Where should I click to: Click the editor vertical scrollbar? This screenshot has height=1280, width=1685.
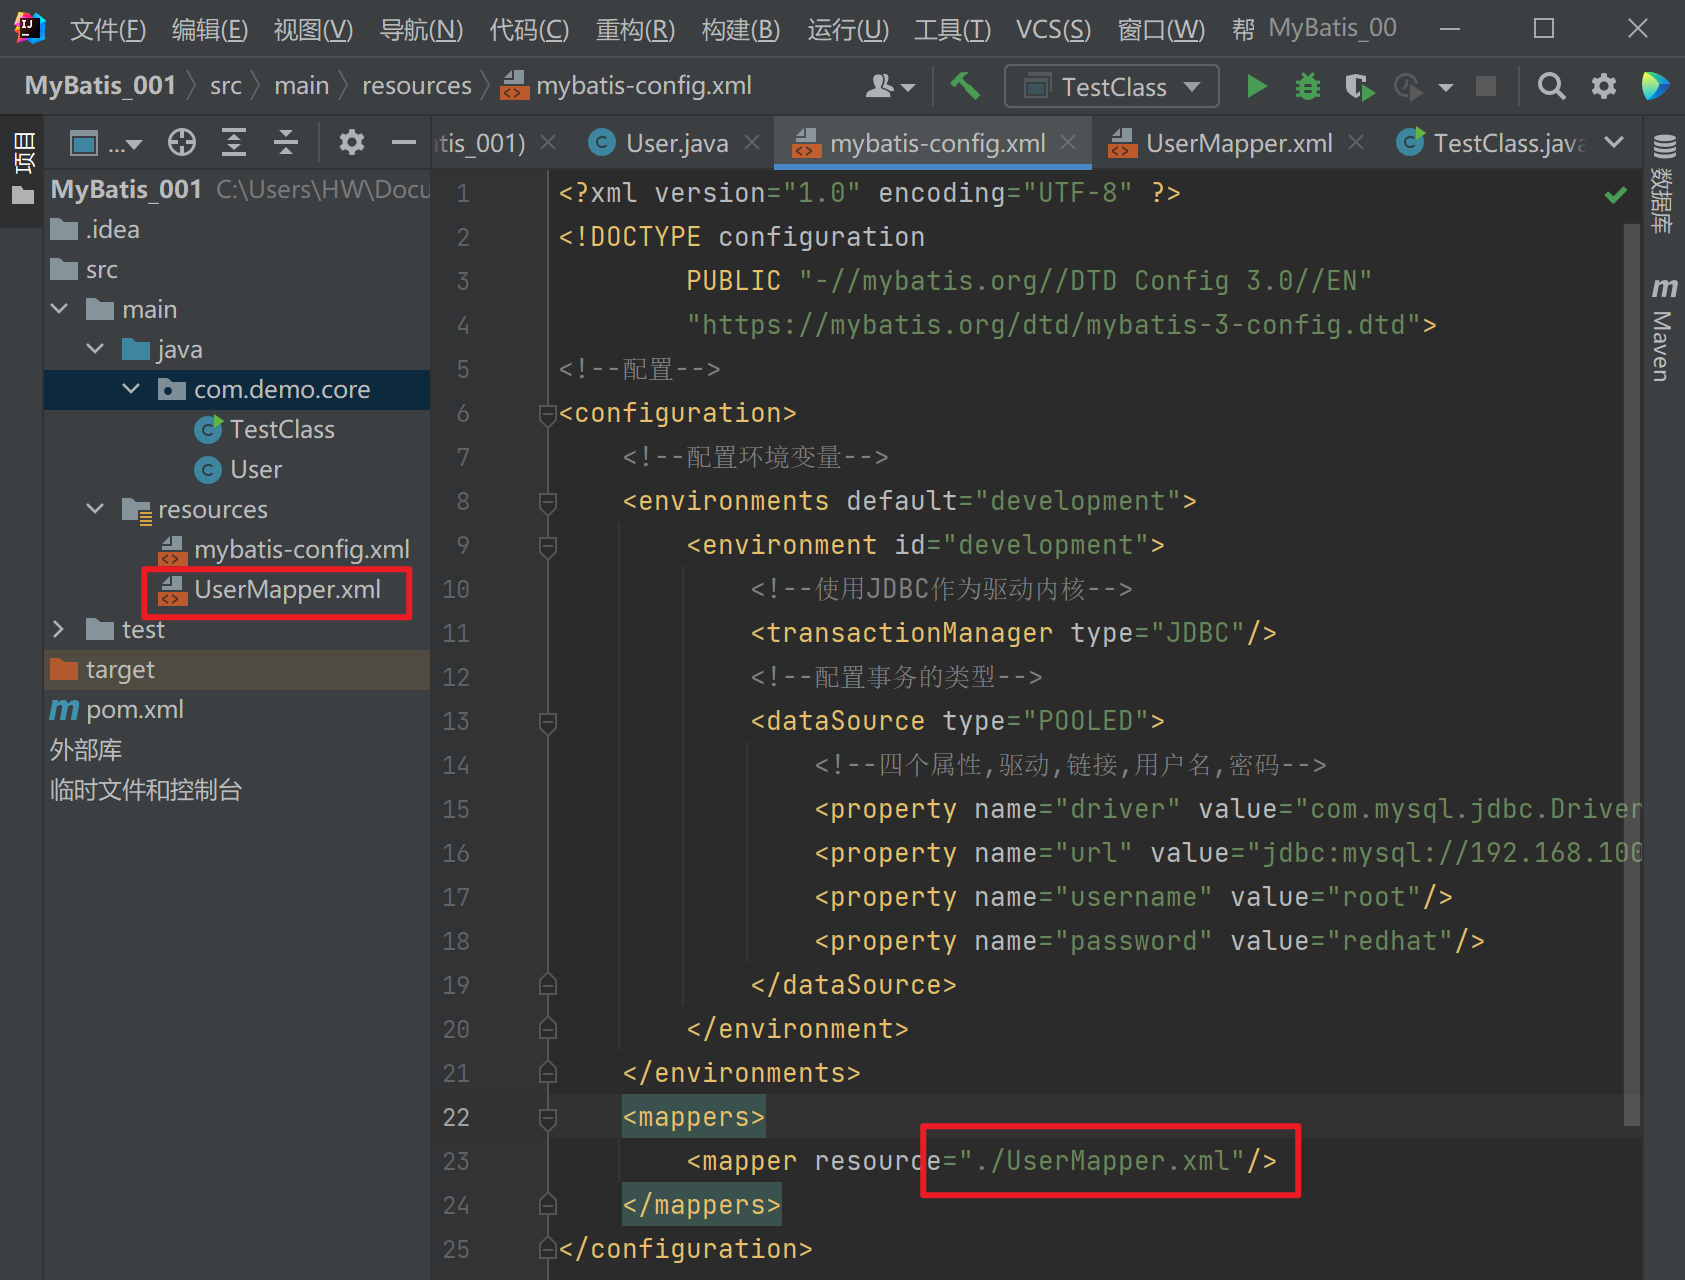pyautogui.click(x=1632, y=660)
